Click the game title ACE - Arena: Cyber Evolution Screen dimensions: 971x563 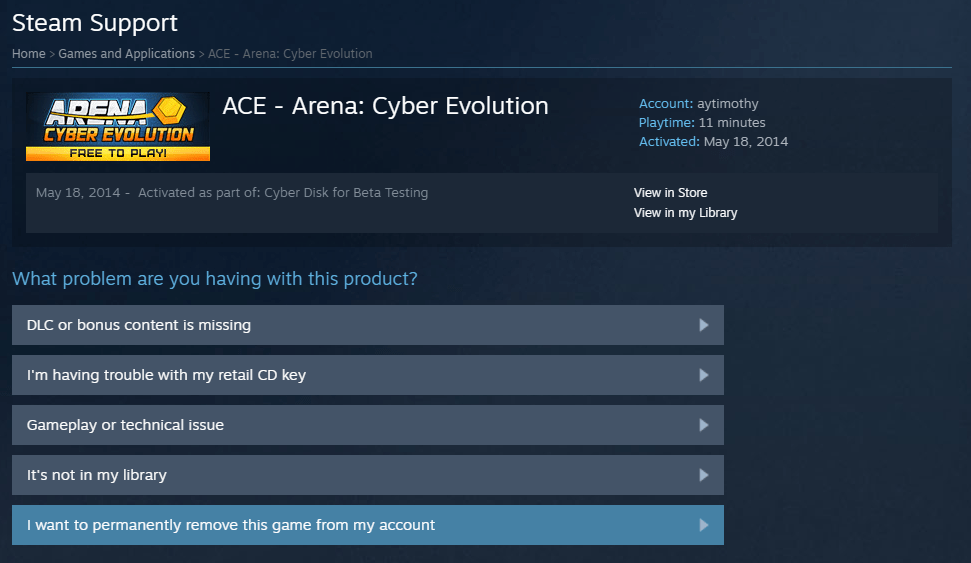(x=385, y=106)
